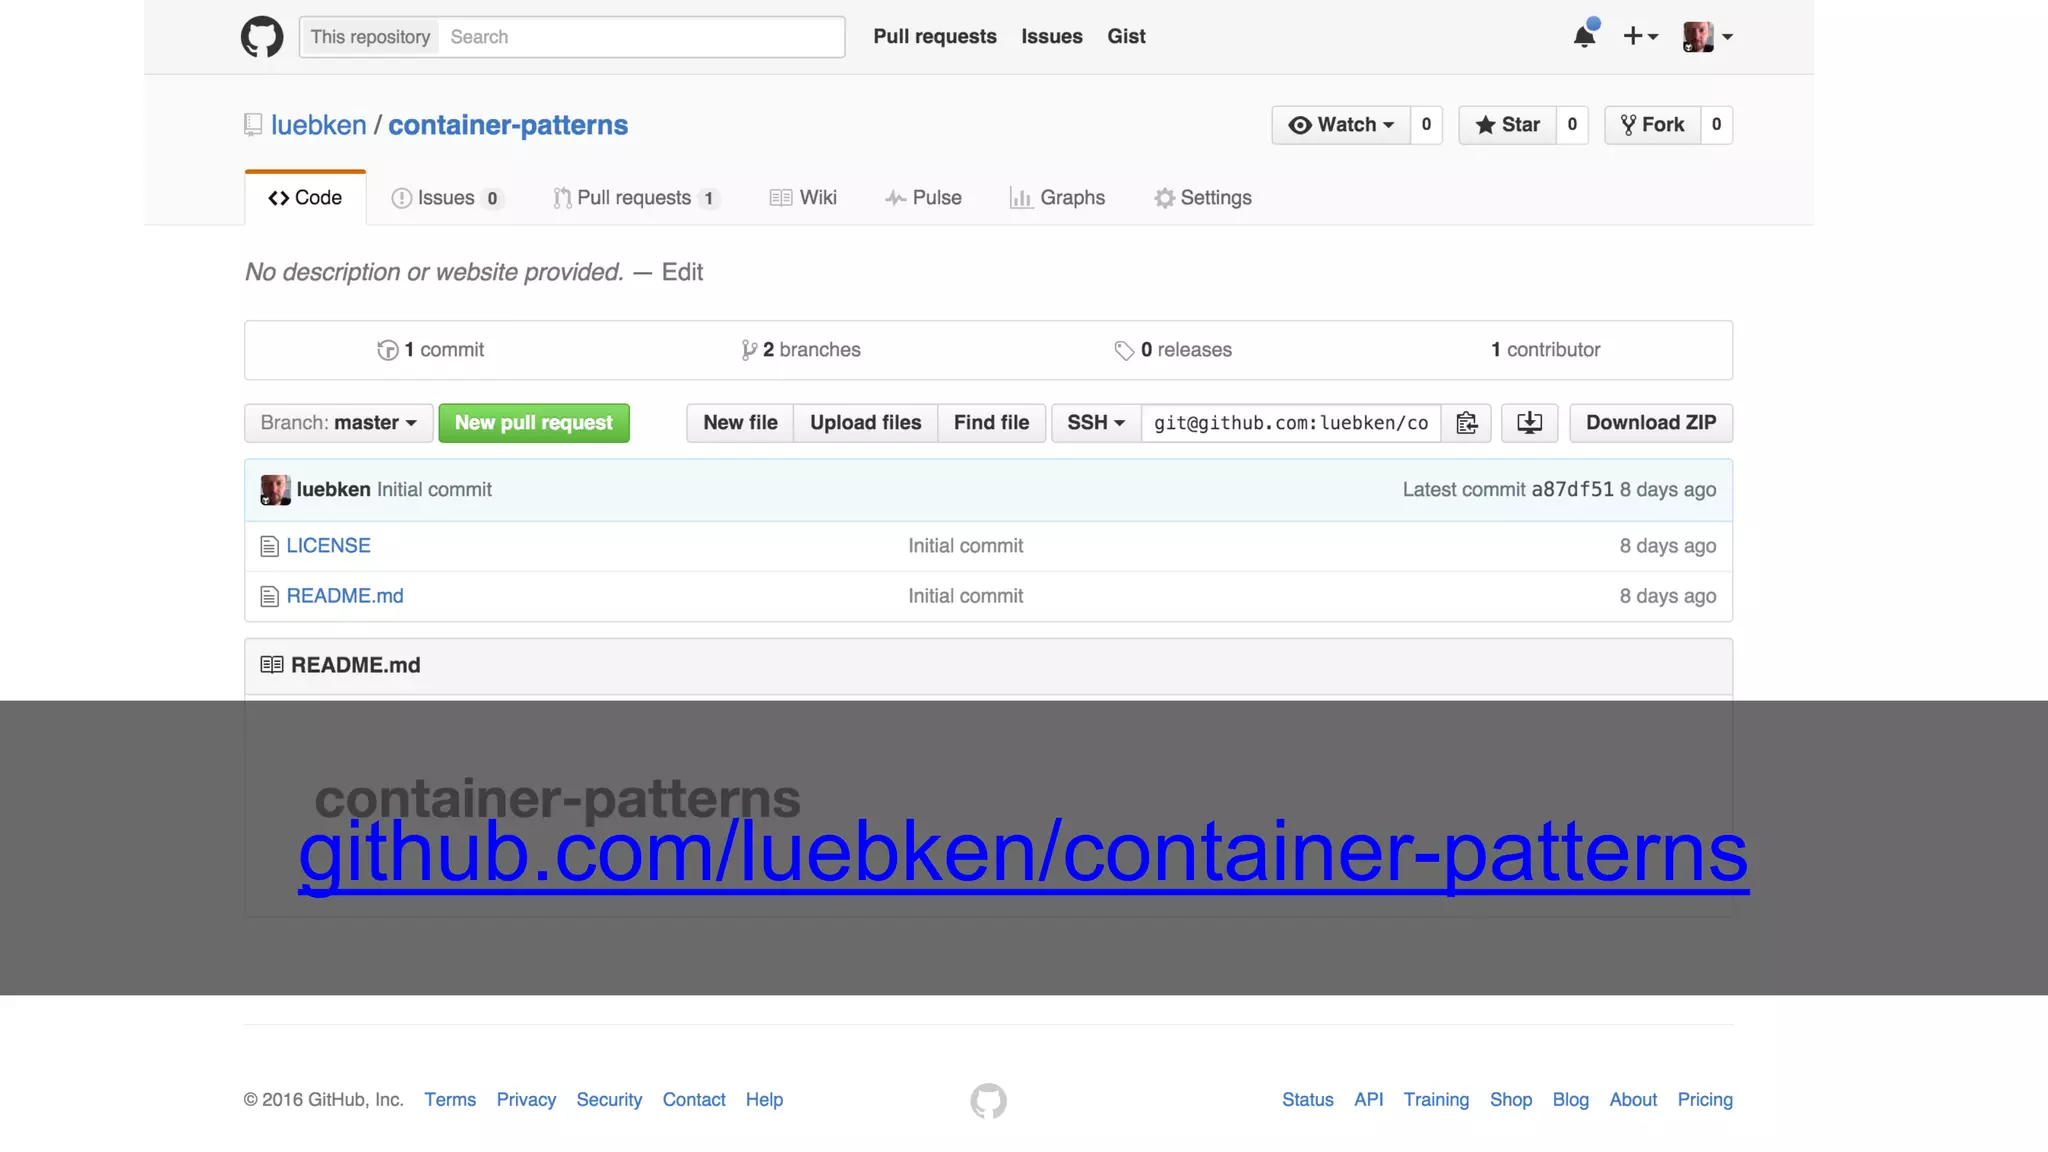Click the Download ZIP button

1651,423
